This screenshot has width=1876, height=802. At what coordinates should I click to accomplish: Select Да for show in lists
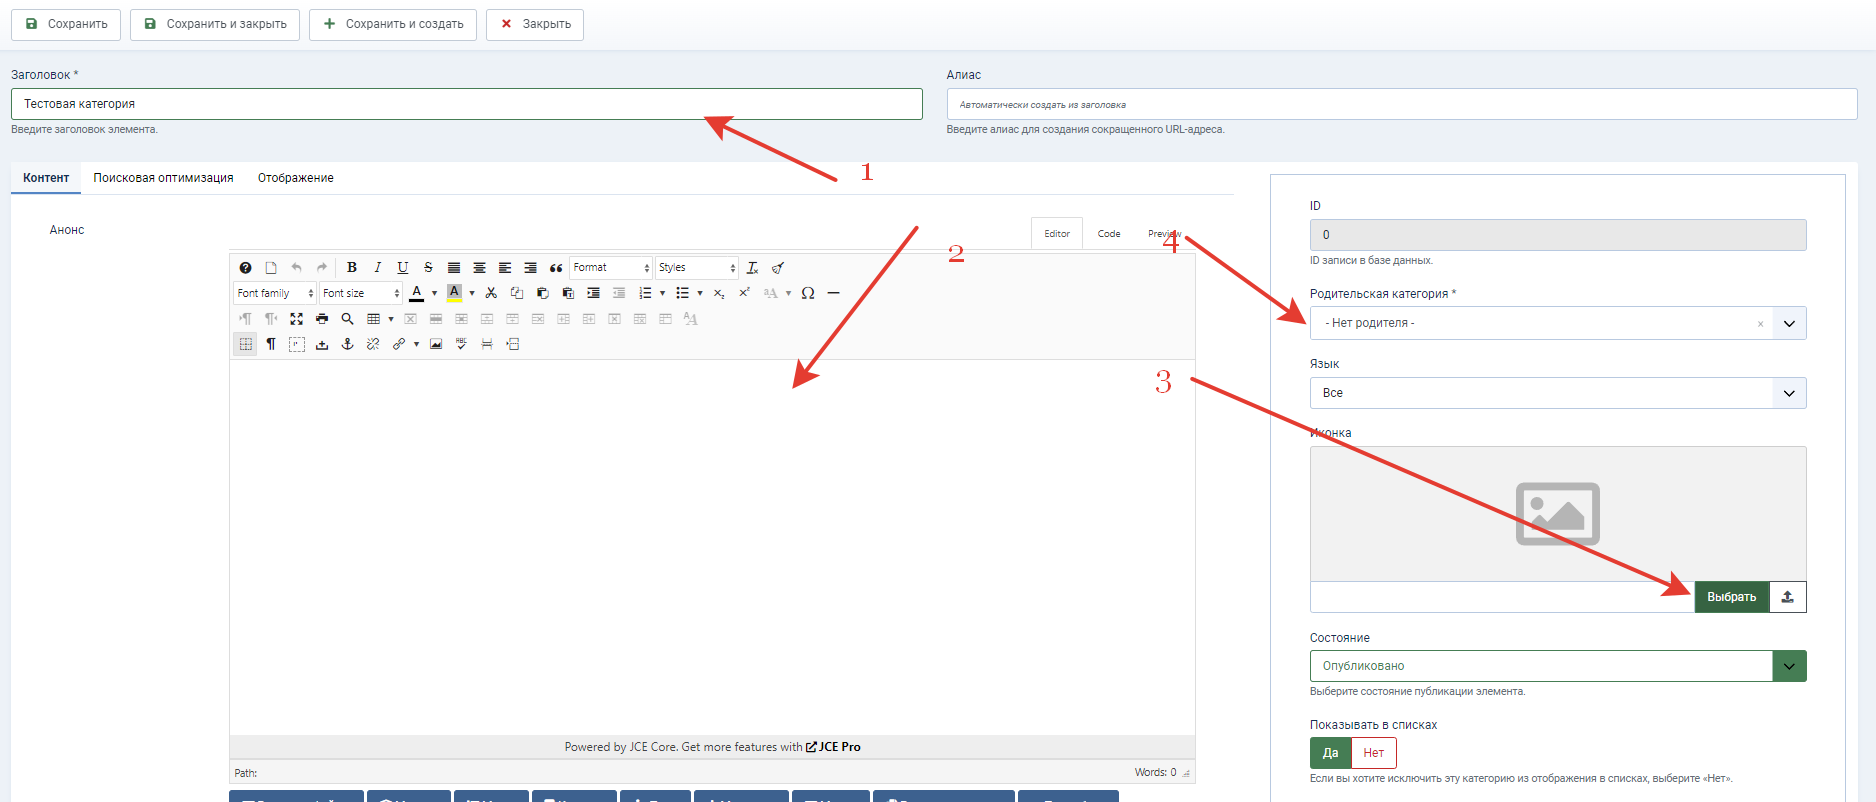click(x=1331, y=753)
